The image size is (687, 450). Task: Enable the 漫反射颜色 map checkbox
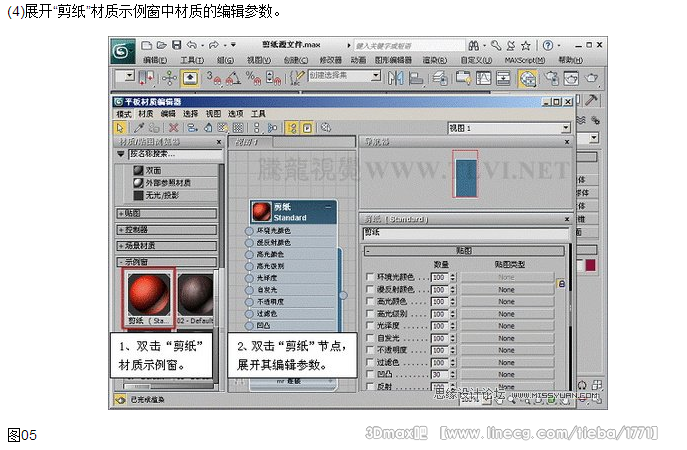[x=370, y=289]
